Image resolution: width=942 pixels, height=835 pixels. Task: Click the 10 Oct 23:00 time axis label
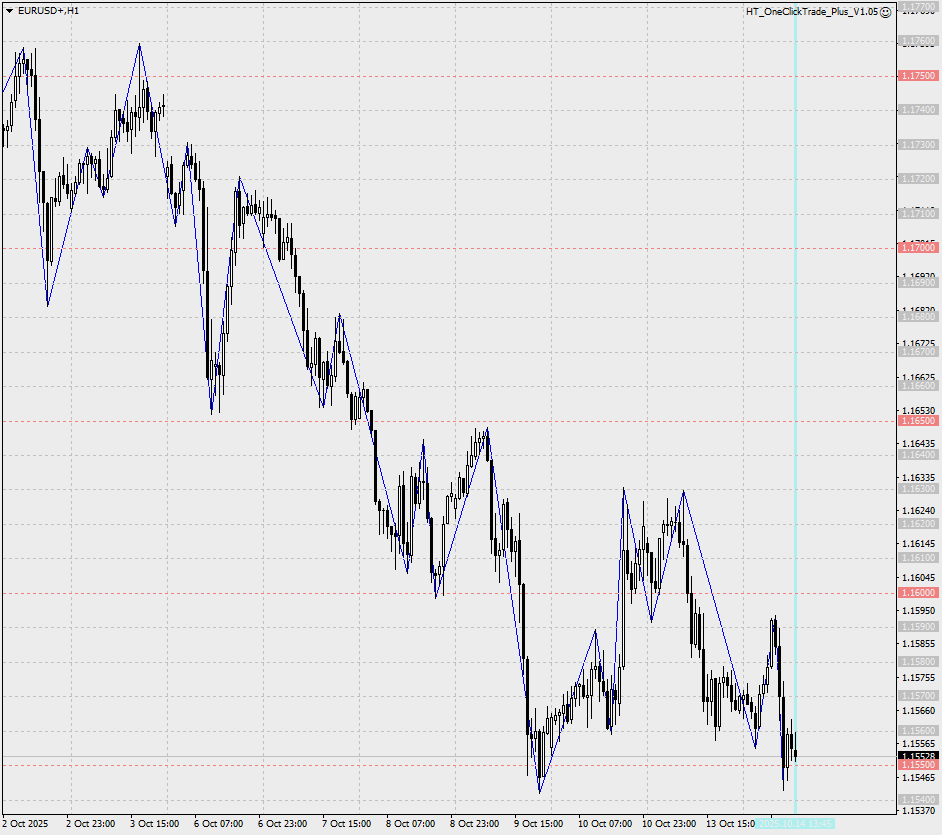pos(669,824)
